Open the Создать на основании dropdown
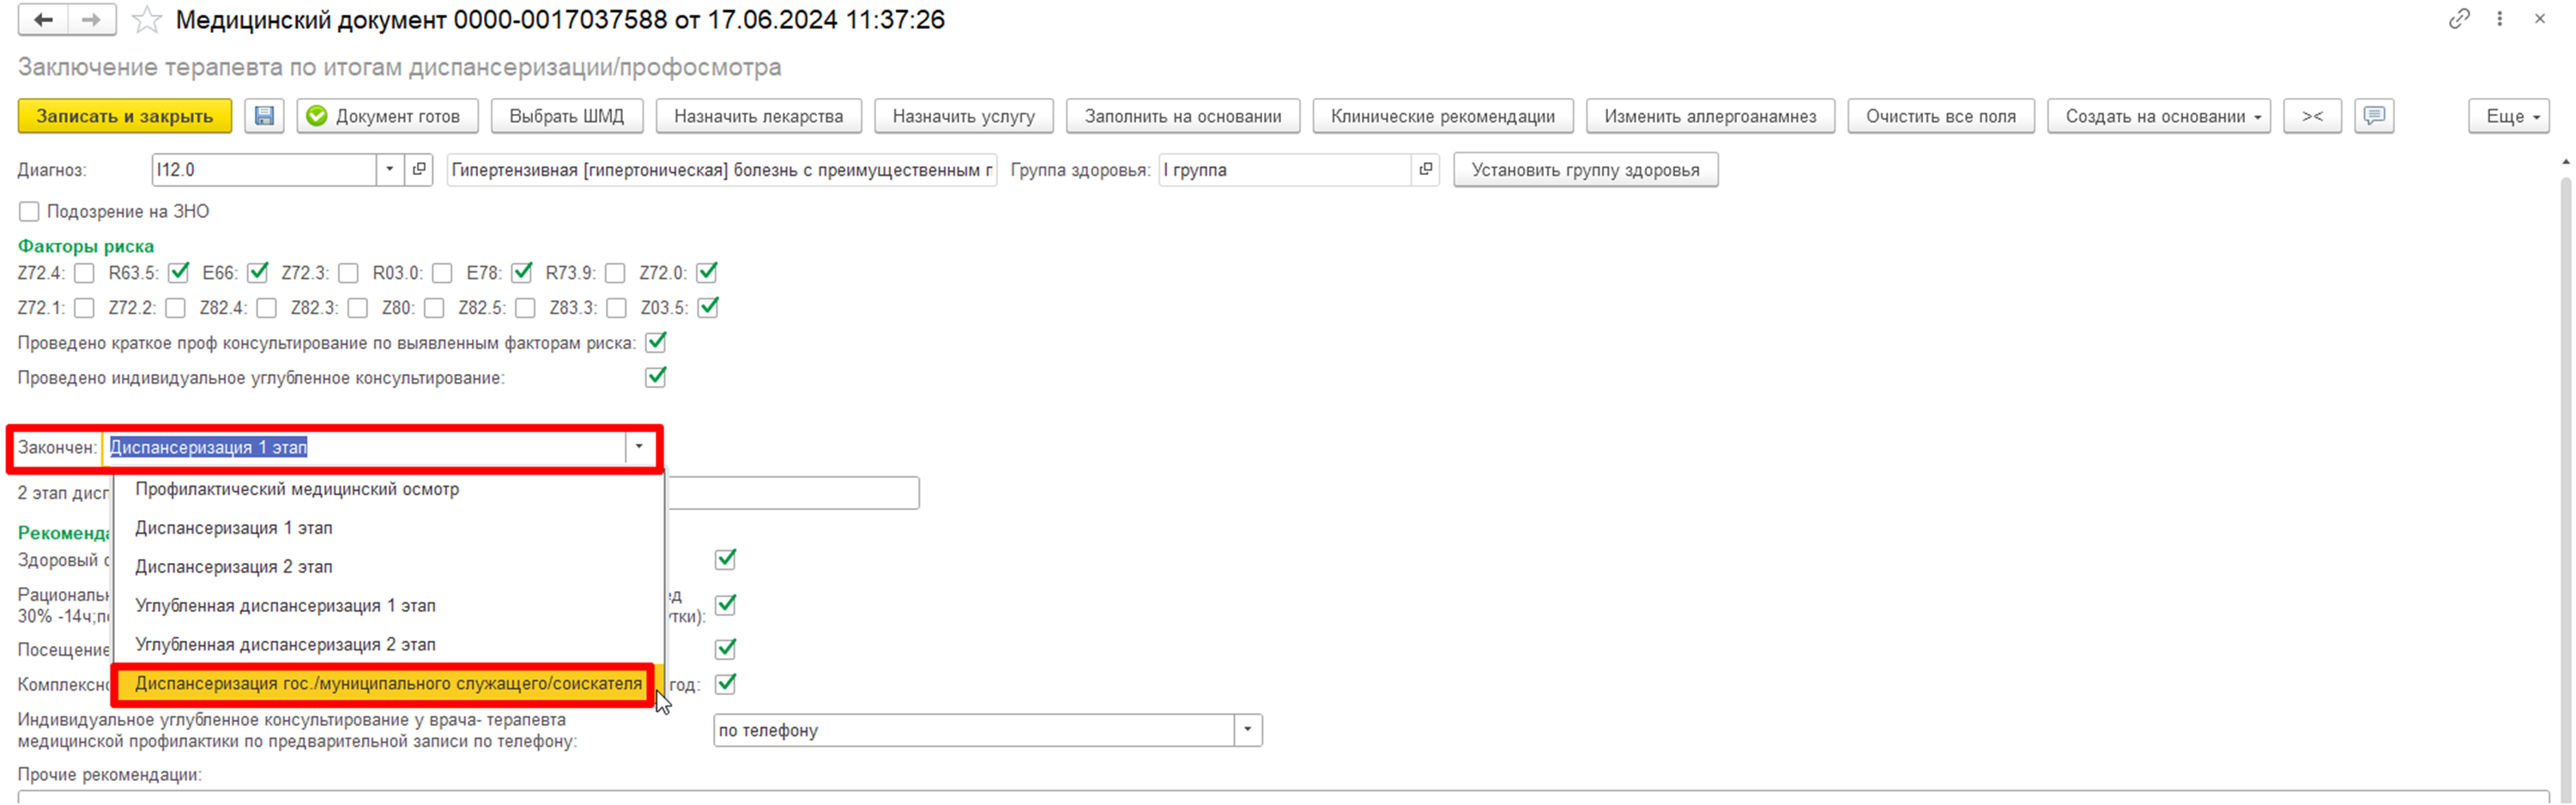2576x805 pixels. coord(2158,116)
